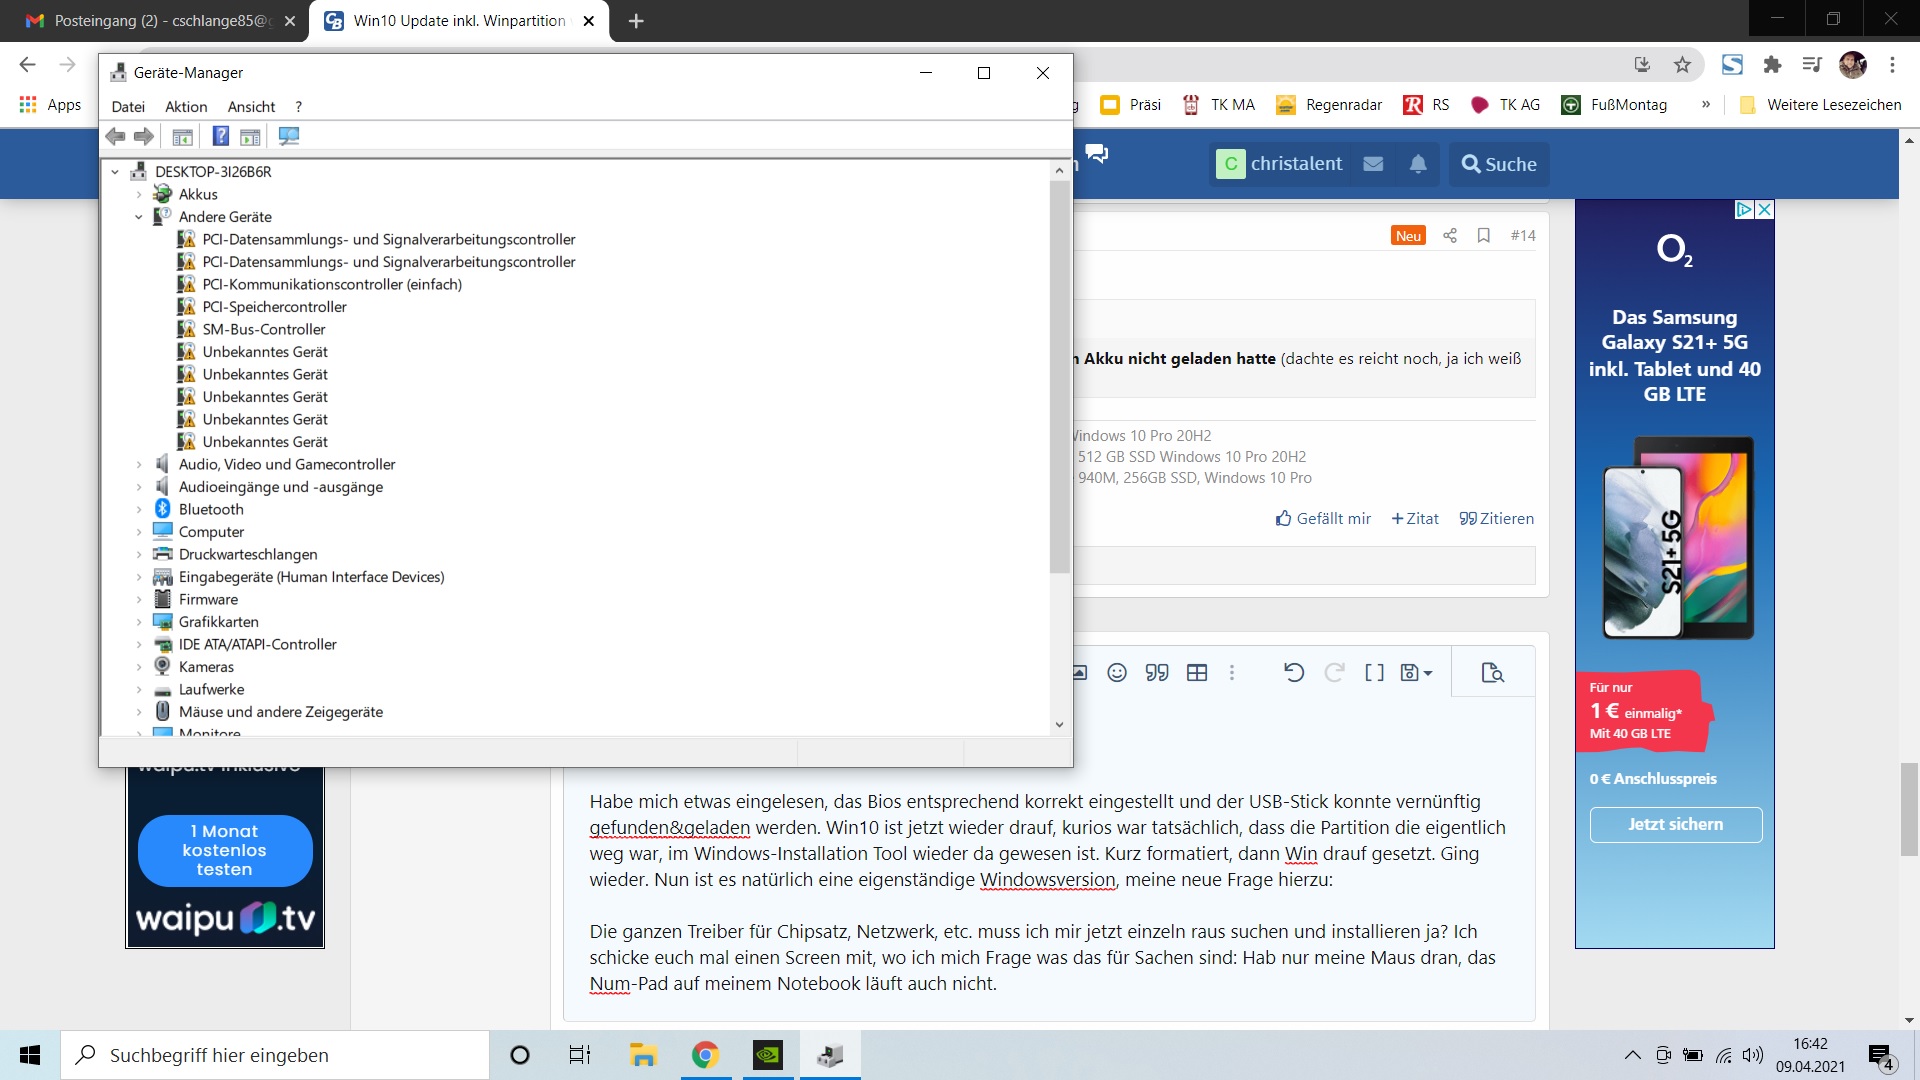Screen dimensions: 1920x1080
Task: Star this page in Chrome address bar
Action: [1682, 65]
